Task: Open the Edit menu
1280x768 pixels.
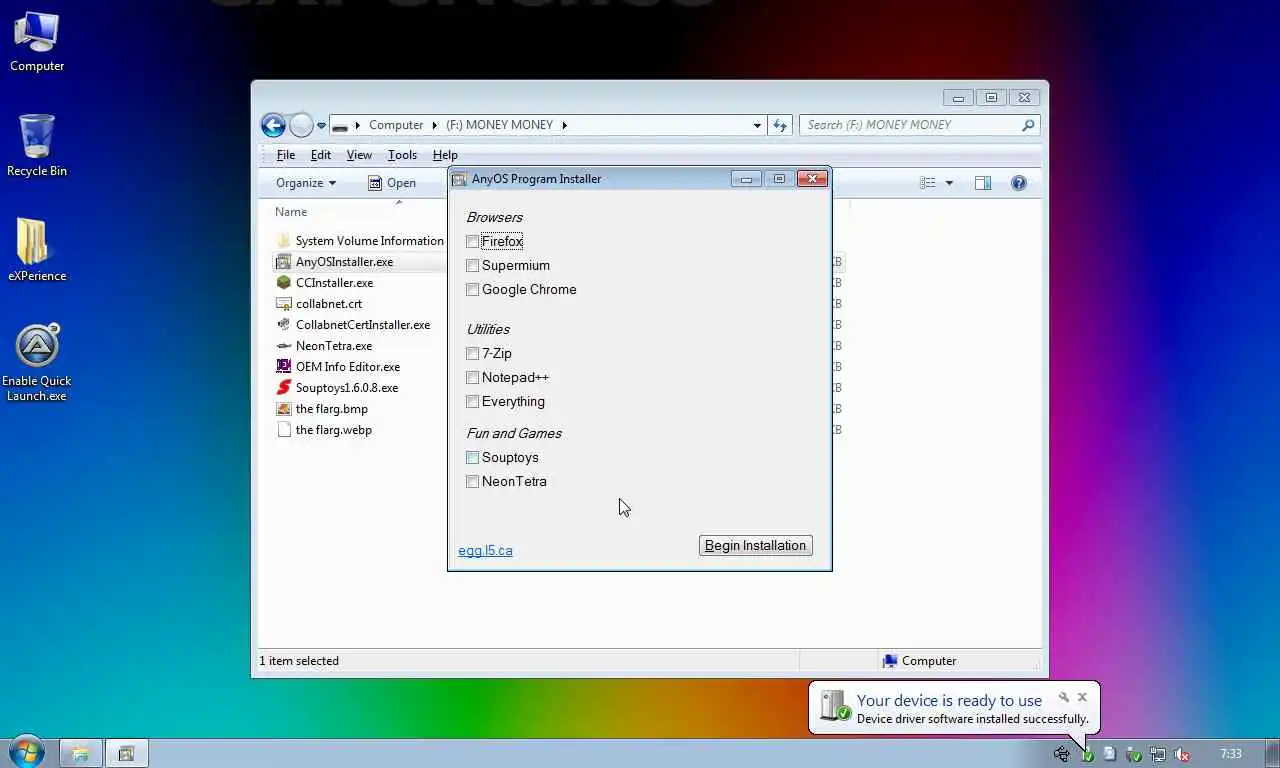Action: [x=321, y=155]
